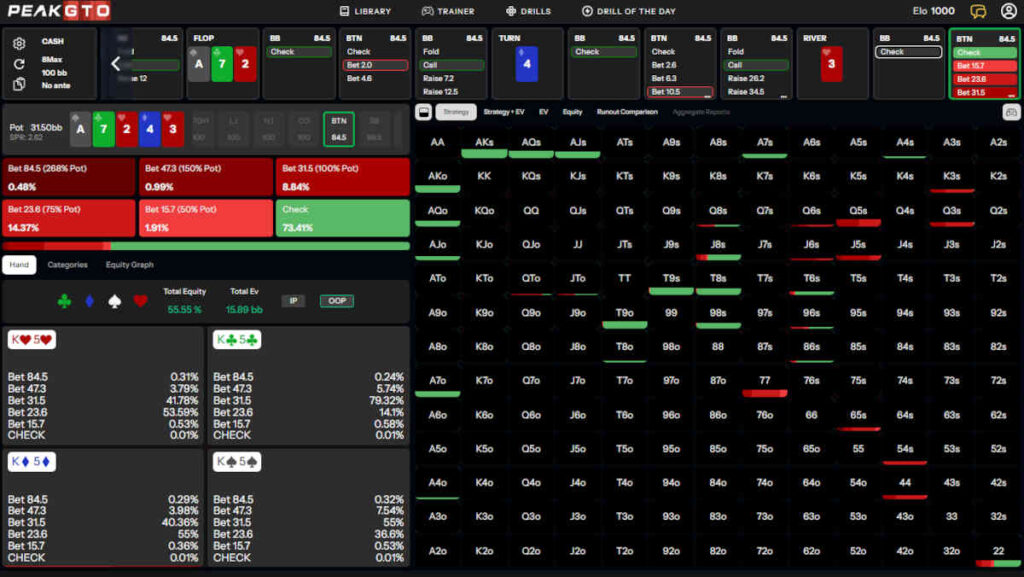Click the red 2 card in FLOP panel
Screen dimensions: 1024x577
click(x=245, y=64)
